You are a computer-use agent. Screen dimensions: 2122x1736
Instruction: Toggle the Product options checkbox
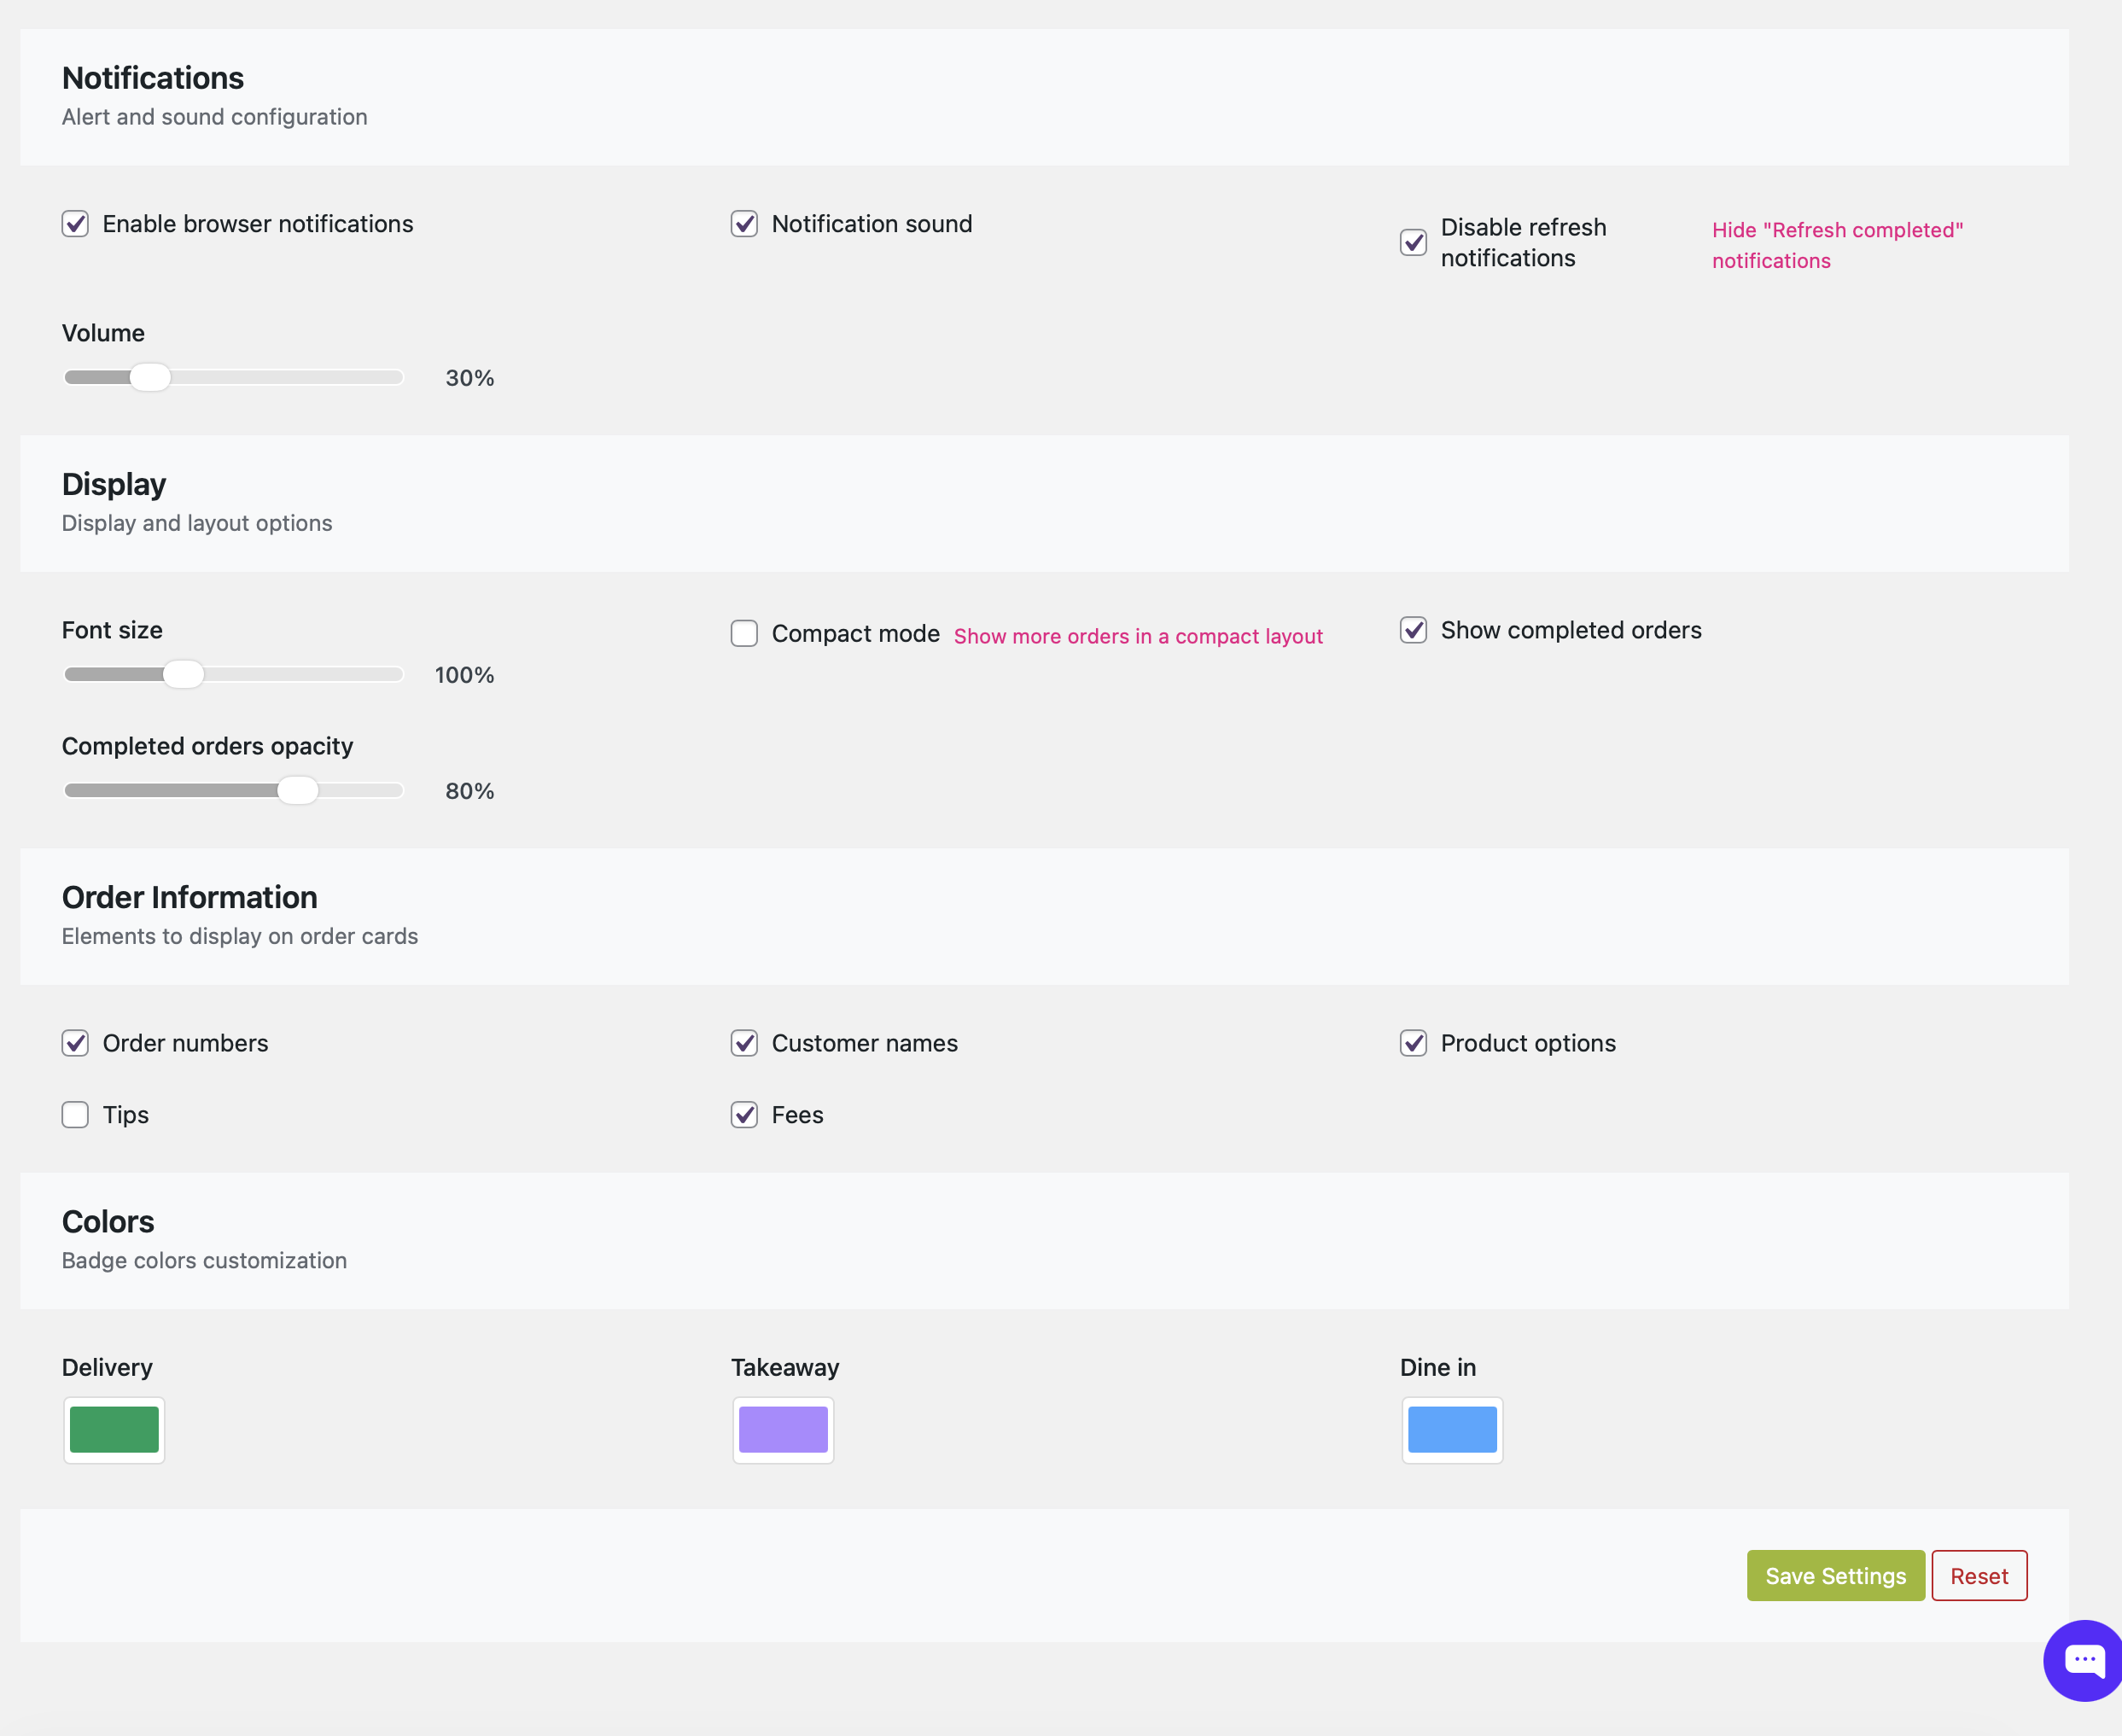coord(1413,1043)
